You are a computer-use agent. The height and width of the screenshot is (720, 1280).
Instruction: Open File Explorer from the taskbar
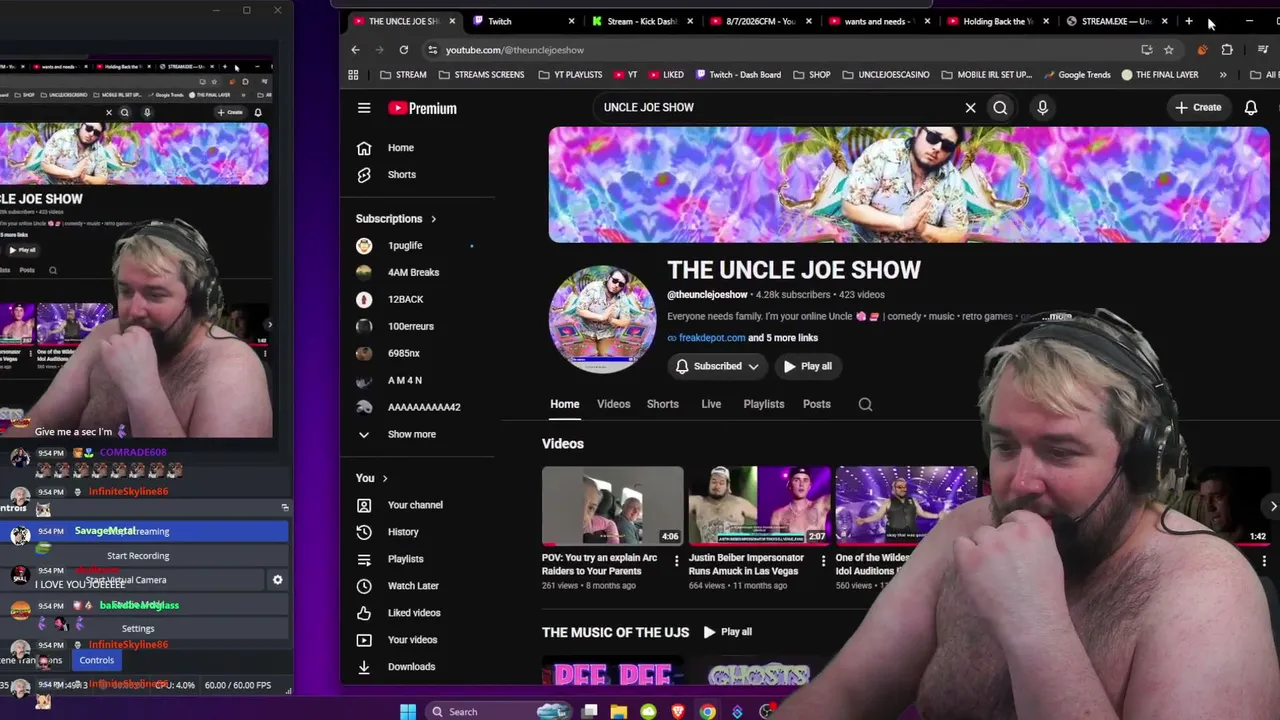point(619,712)
